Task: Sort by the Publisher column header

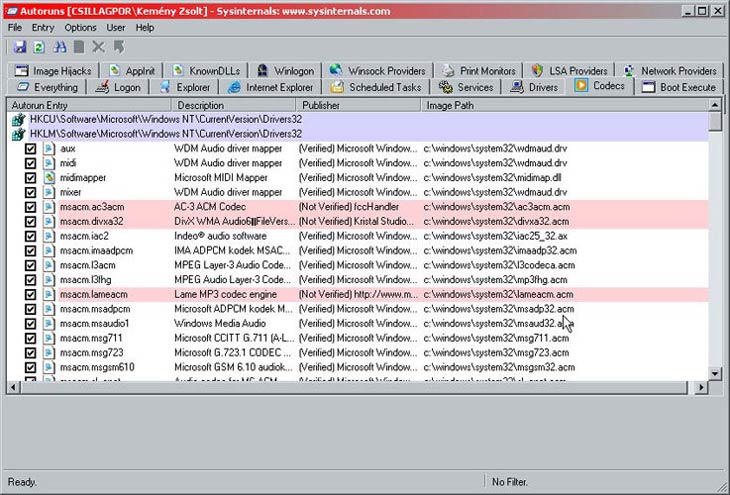Action: (358, 105)
